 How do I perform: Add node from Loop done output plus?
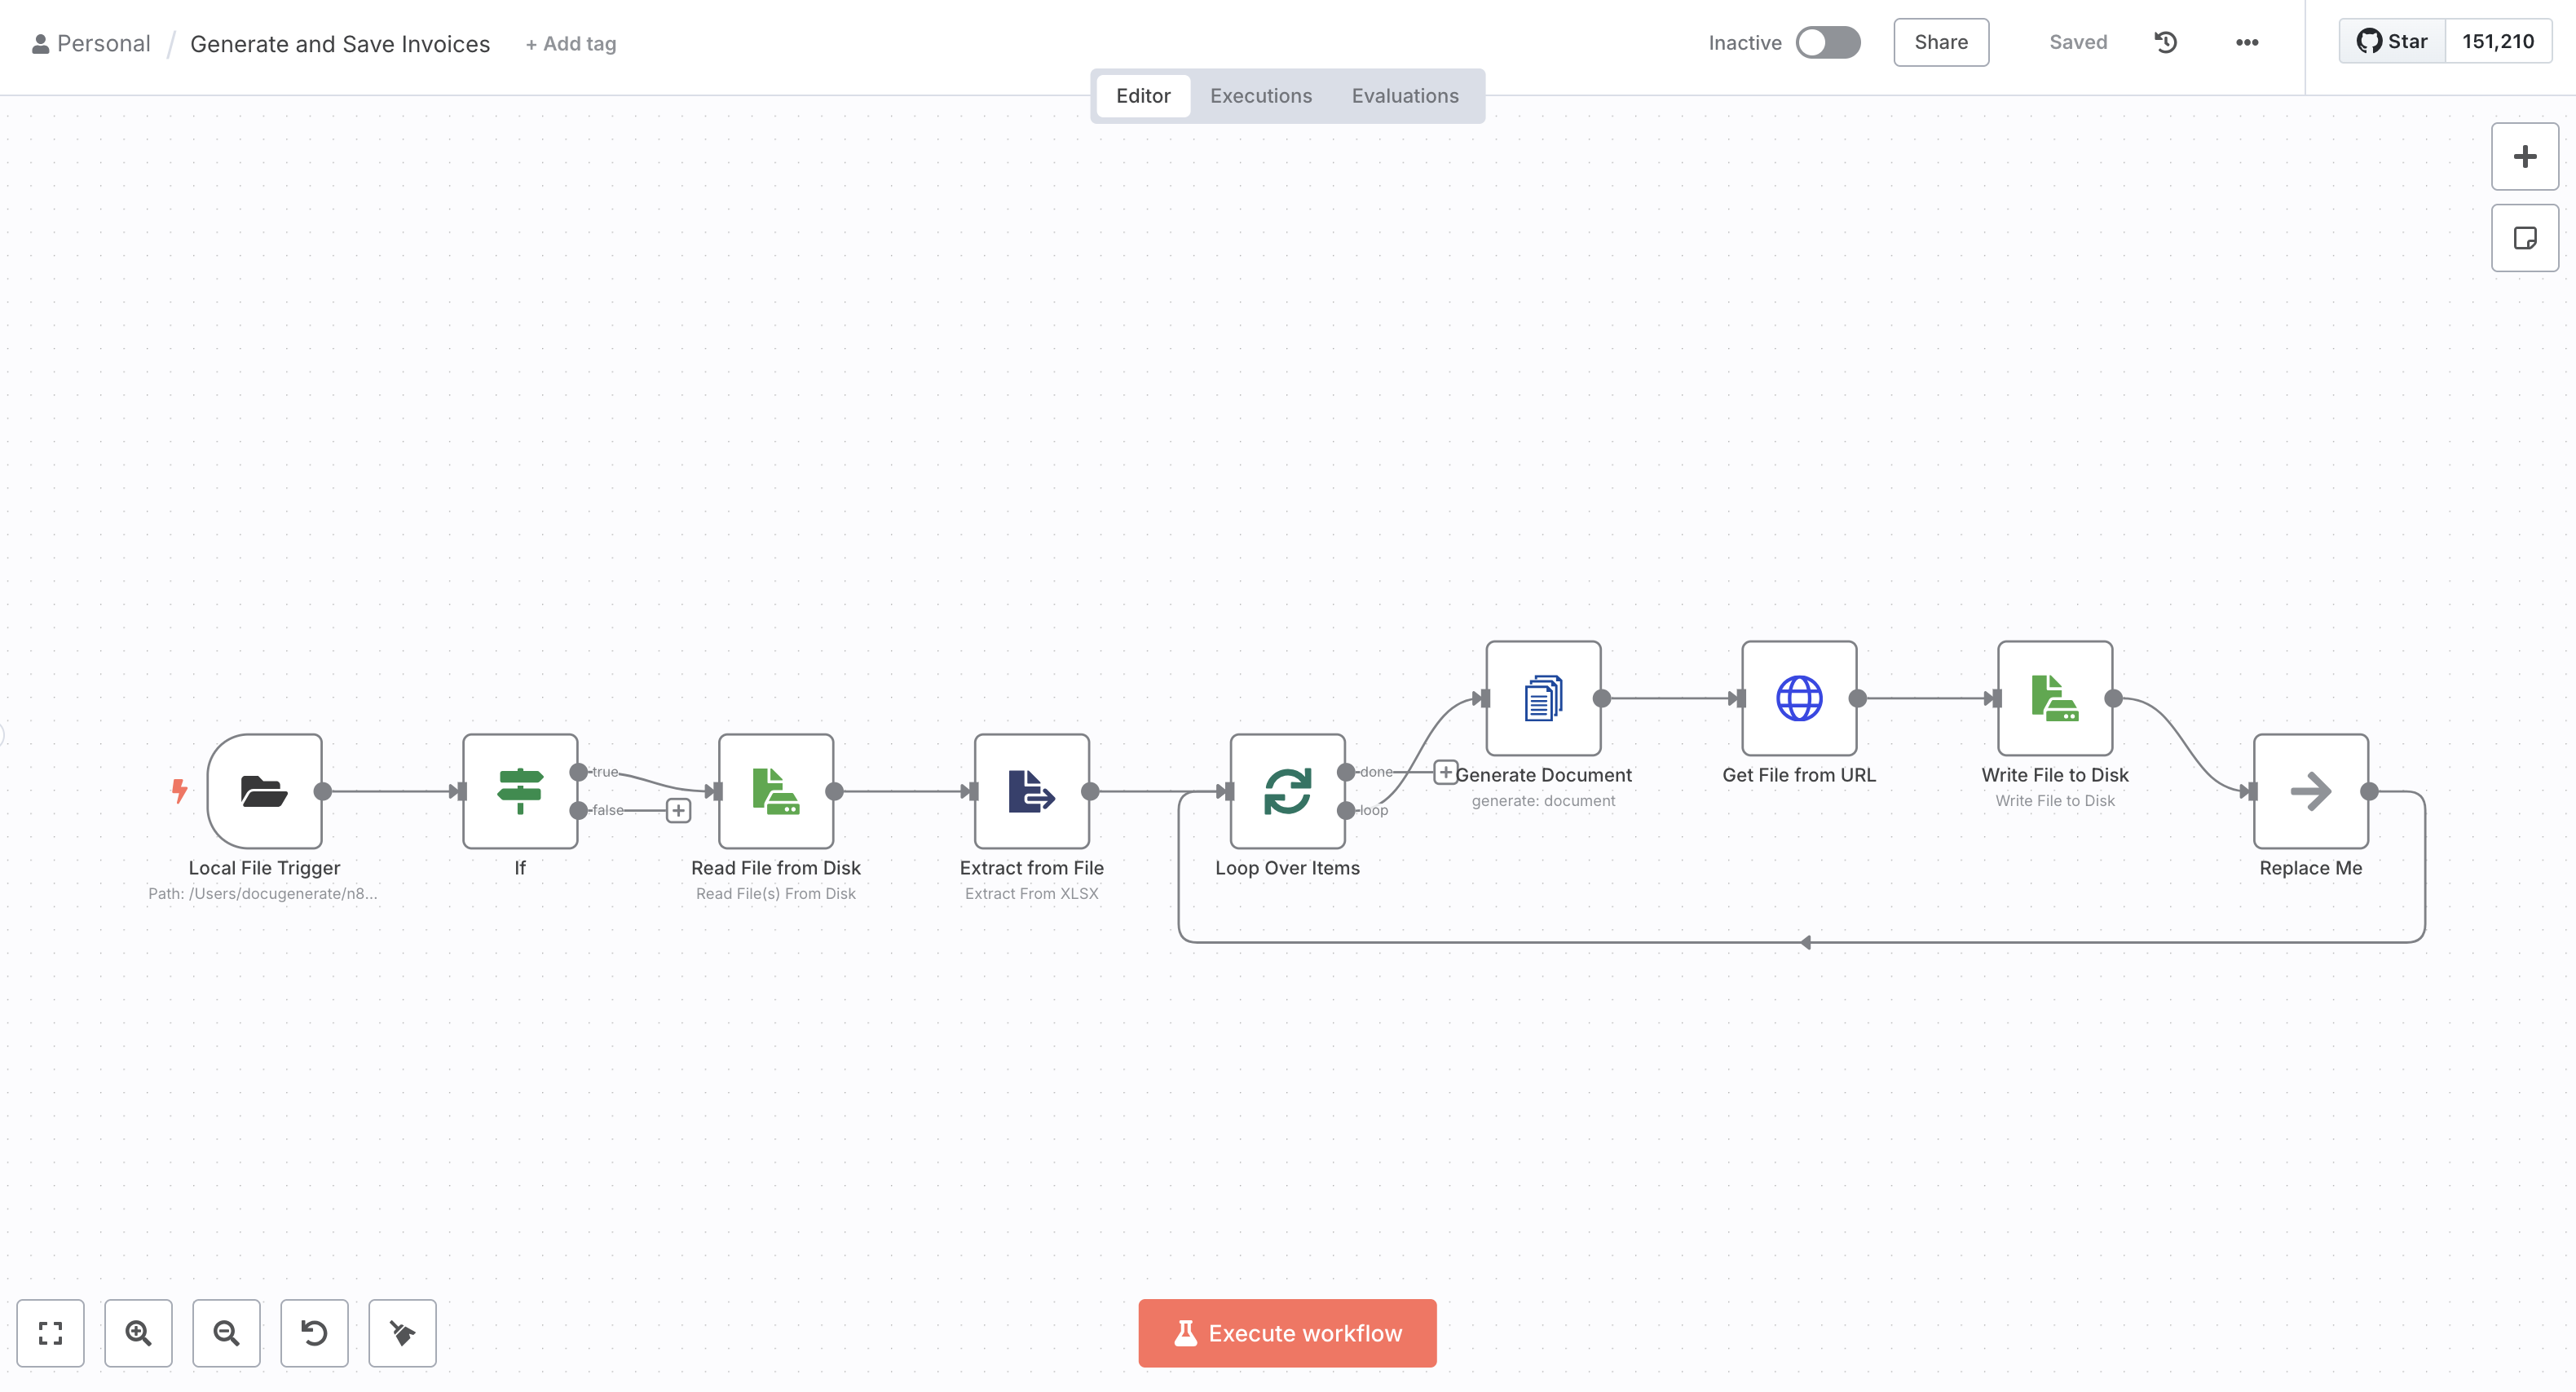pos(1445,772)
